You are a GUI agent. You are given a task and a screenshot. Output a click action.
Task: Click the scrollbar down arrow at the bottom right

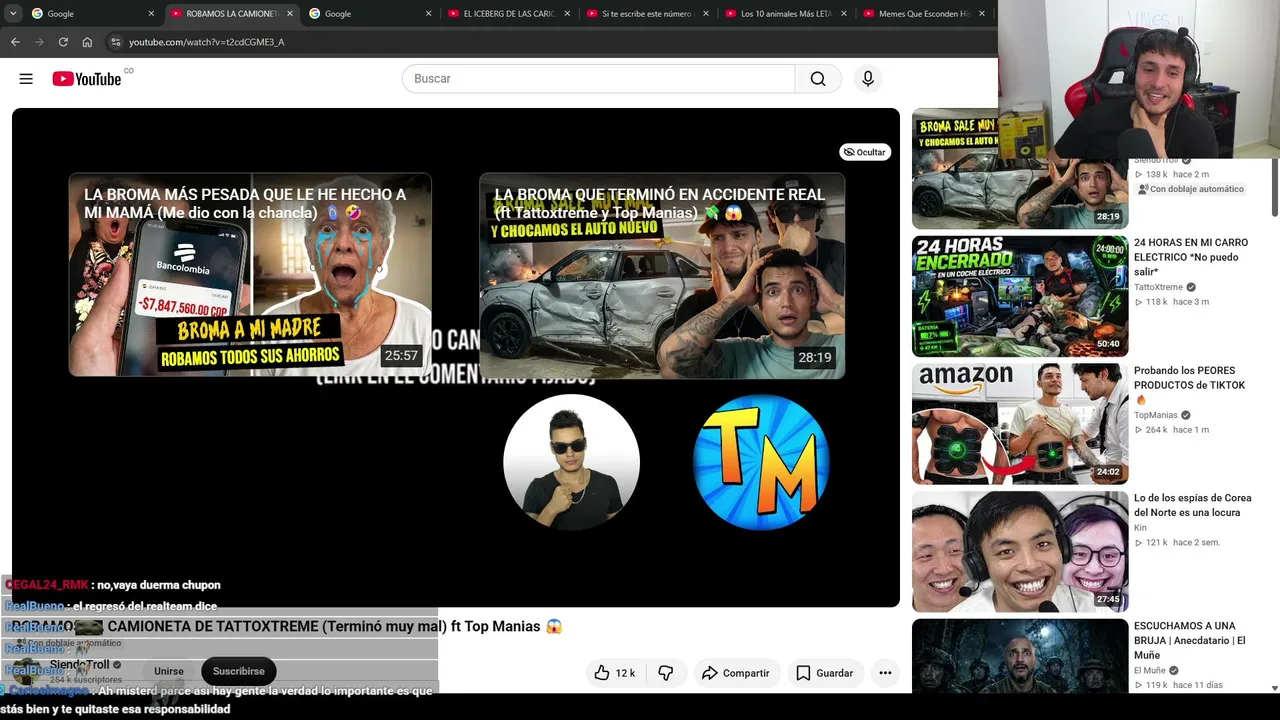click(x=1274, y=688)
